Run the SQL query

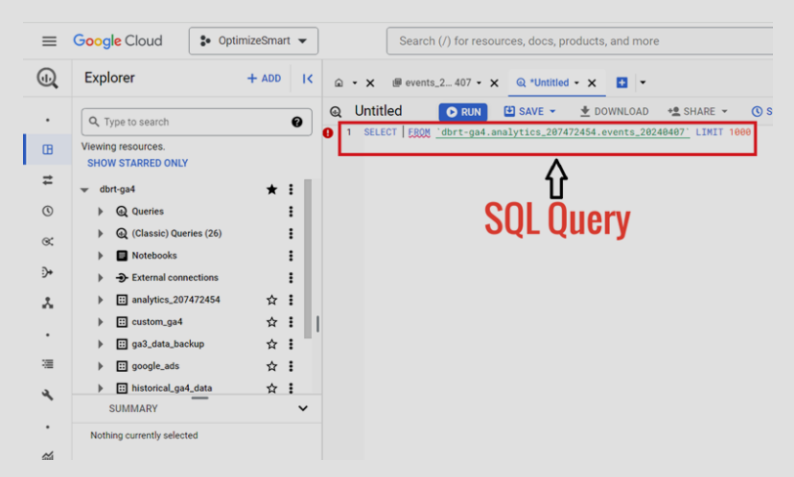(x=463, y=112)
